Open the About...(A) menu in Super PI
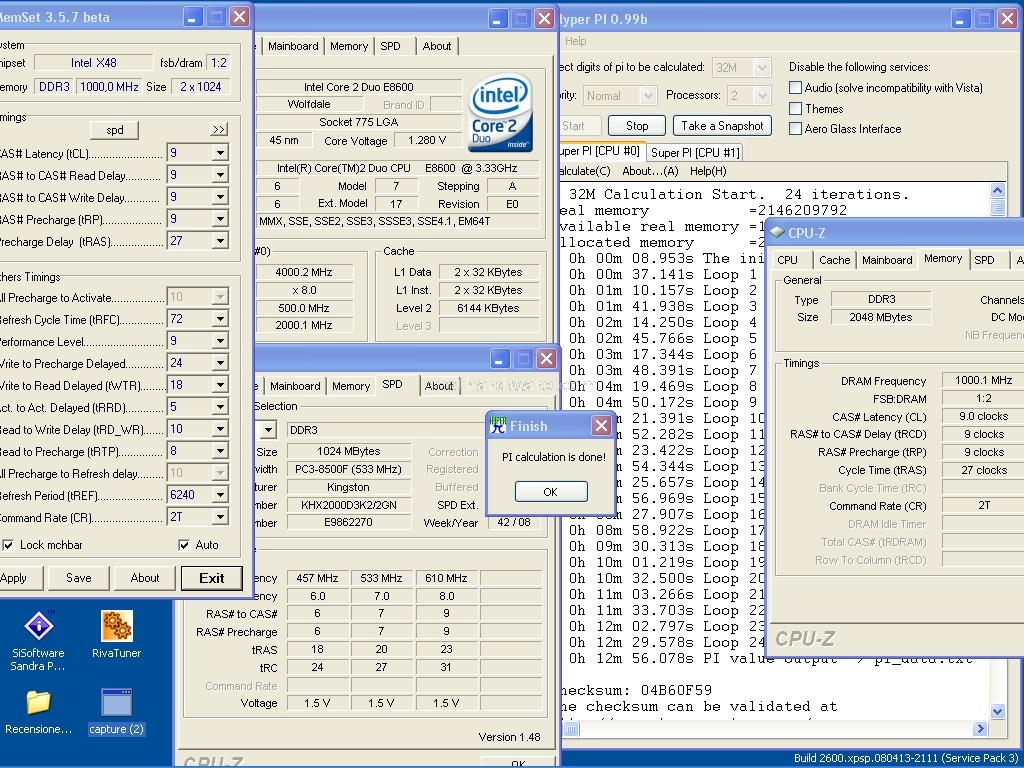 pos(650,171)
